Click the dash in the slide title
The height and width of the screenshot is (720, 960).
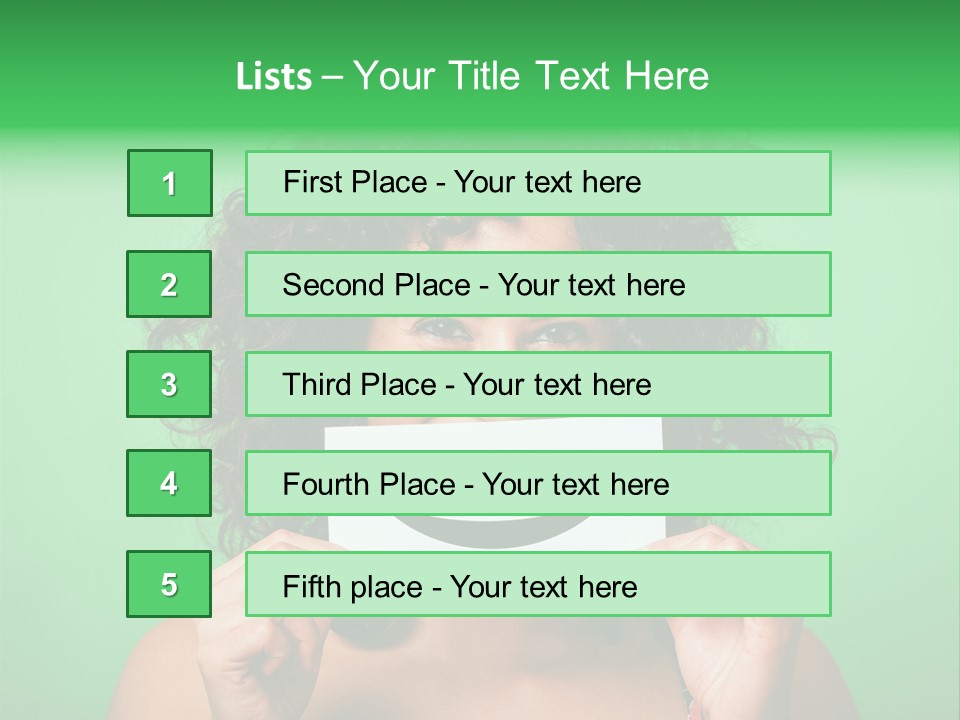click(x=332, y=77)
